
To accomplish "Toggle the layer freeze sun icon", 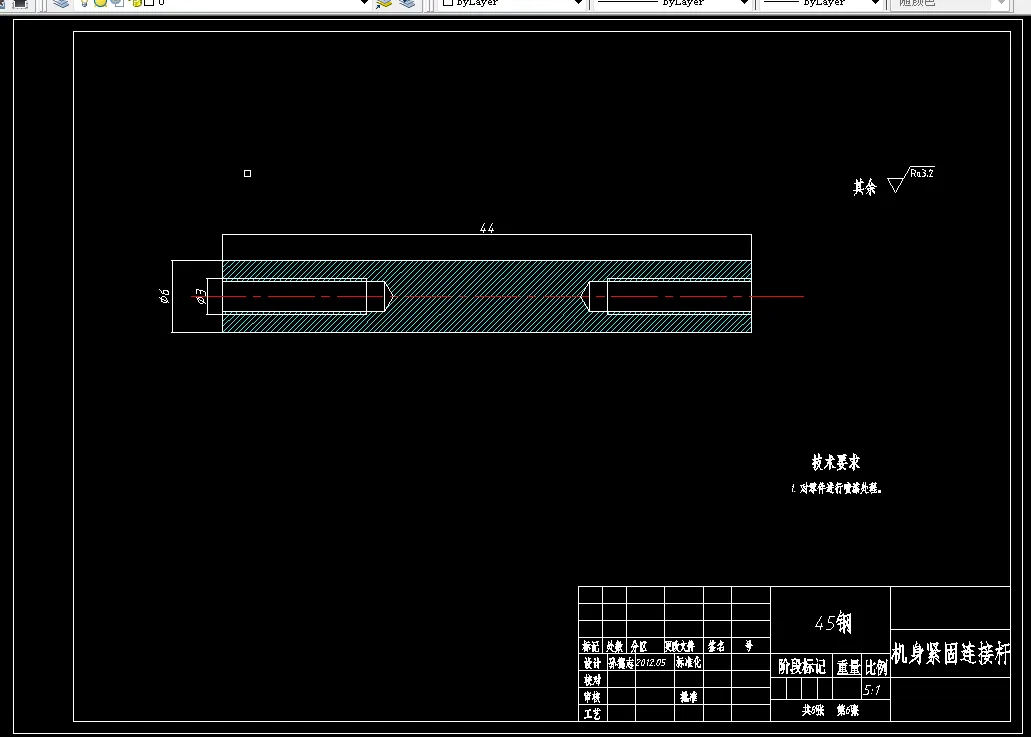I will [x=100, y=3].
